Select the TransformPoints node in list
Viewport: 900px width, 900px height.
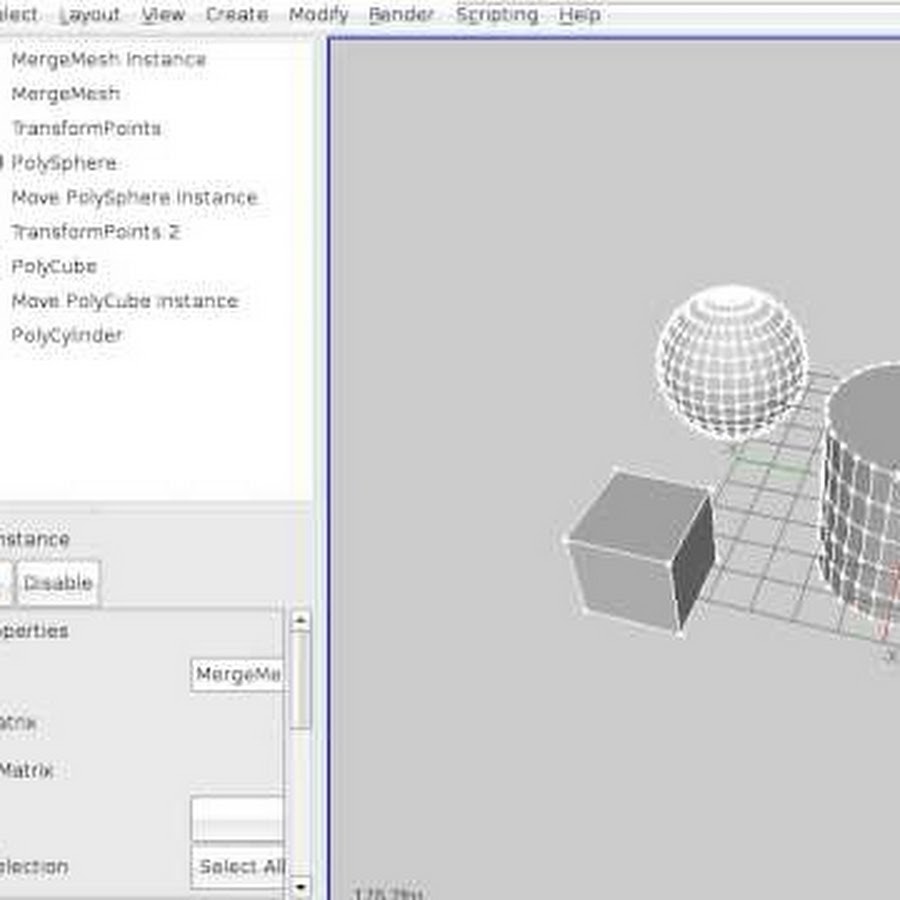coord(86,128)
